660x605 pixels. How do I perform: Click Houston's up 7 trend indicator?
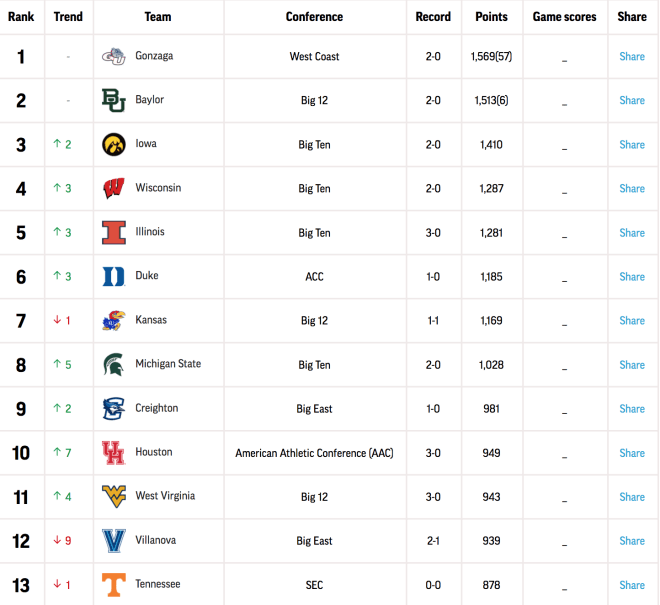tap(62, 453)
